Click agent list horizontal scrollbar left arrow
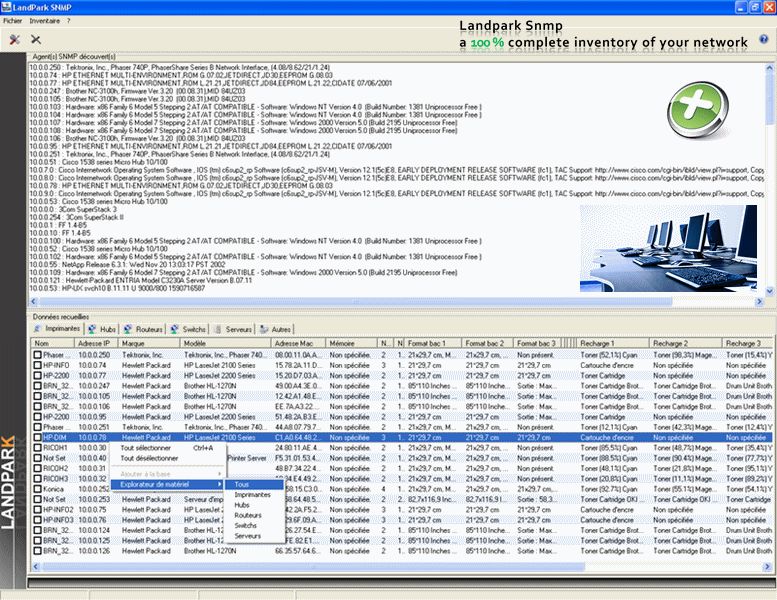 [34, 301]
